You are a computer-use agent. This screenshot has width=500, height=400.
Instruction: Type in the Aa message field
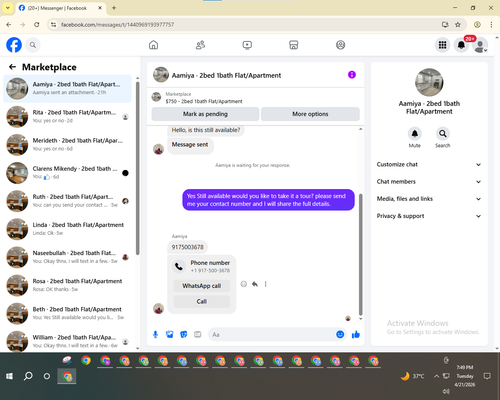[x=271, y=334]
